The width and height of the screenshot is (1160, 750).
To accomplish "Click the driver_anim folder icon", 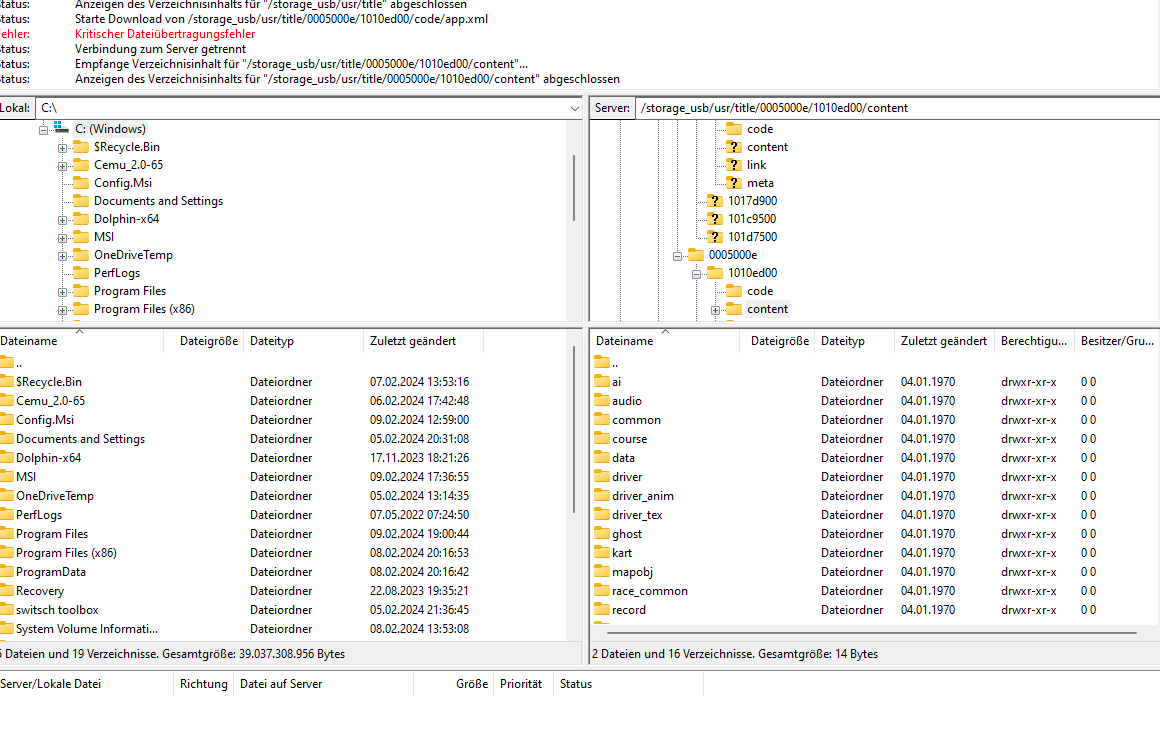I will (x=601, y=496).
